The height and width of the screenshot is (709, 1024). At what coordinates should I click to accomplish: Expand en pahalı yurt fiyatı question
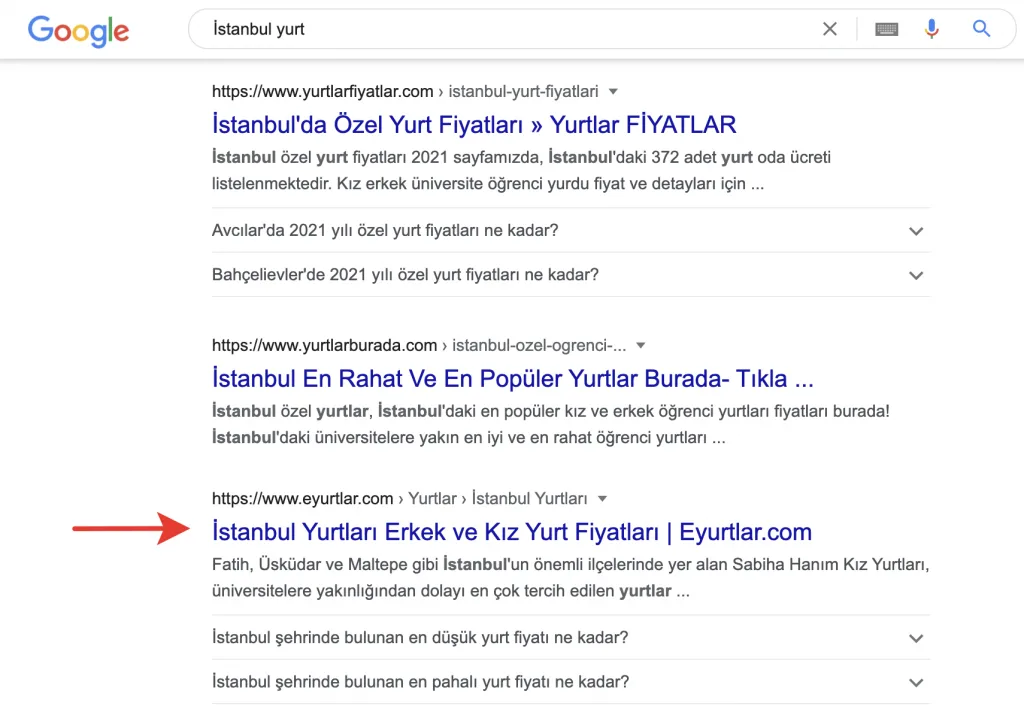click(571, 682)
